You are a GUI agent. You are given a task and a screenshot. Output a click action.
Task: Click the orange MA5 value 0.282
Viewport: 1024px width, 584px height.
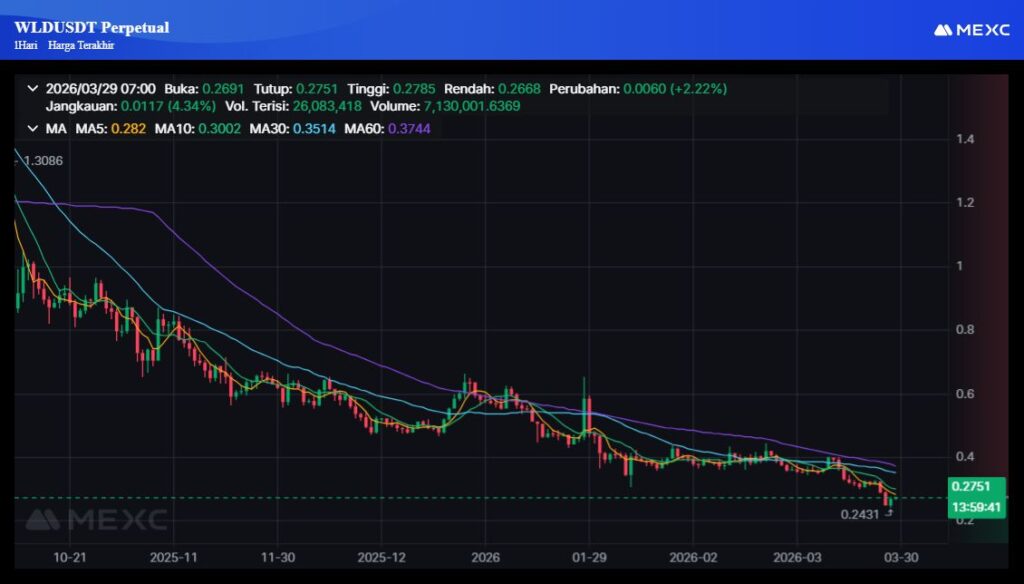point(126,129)
